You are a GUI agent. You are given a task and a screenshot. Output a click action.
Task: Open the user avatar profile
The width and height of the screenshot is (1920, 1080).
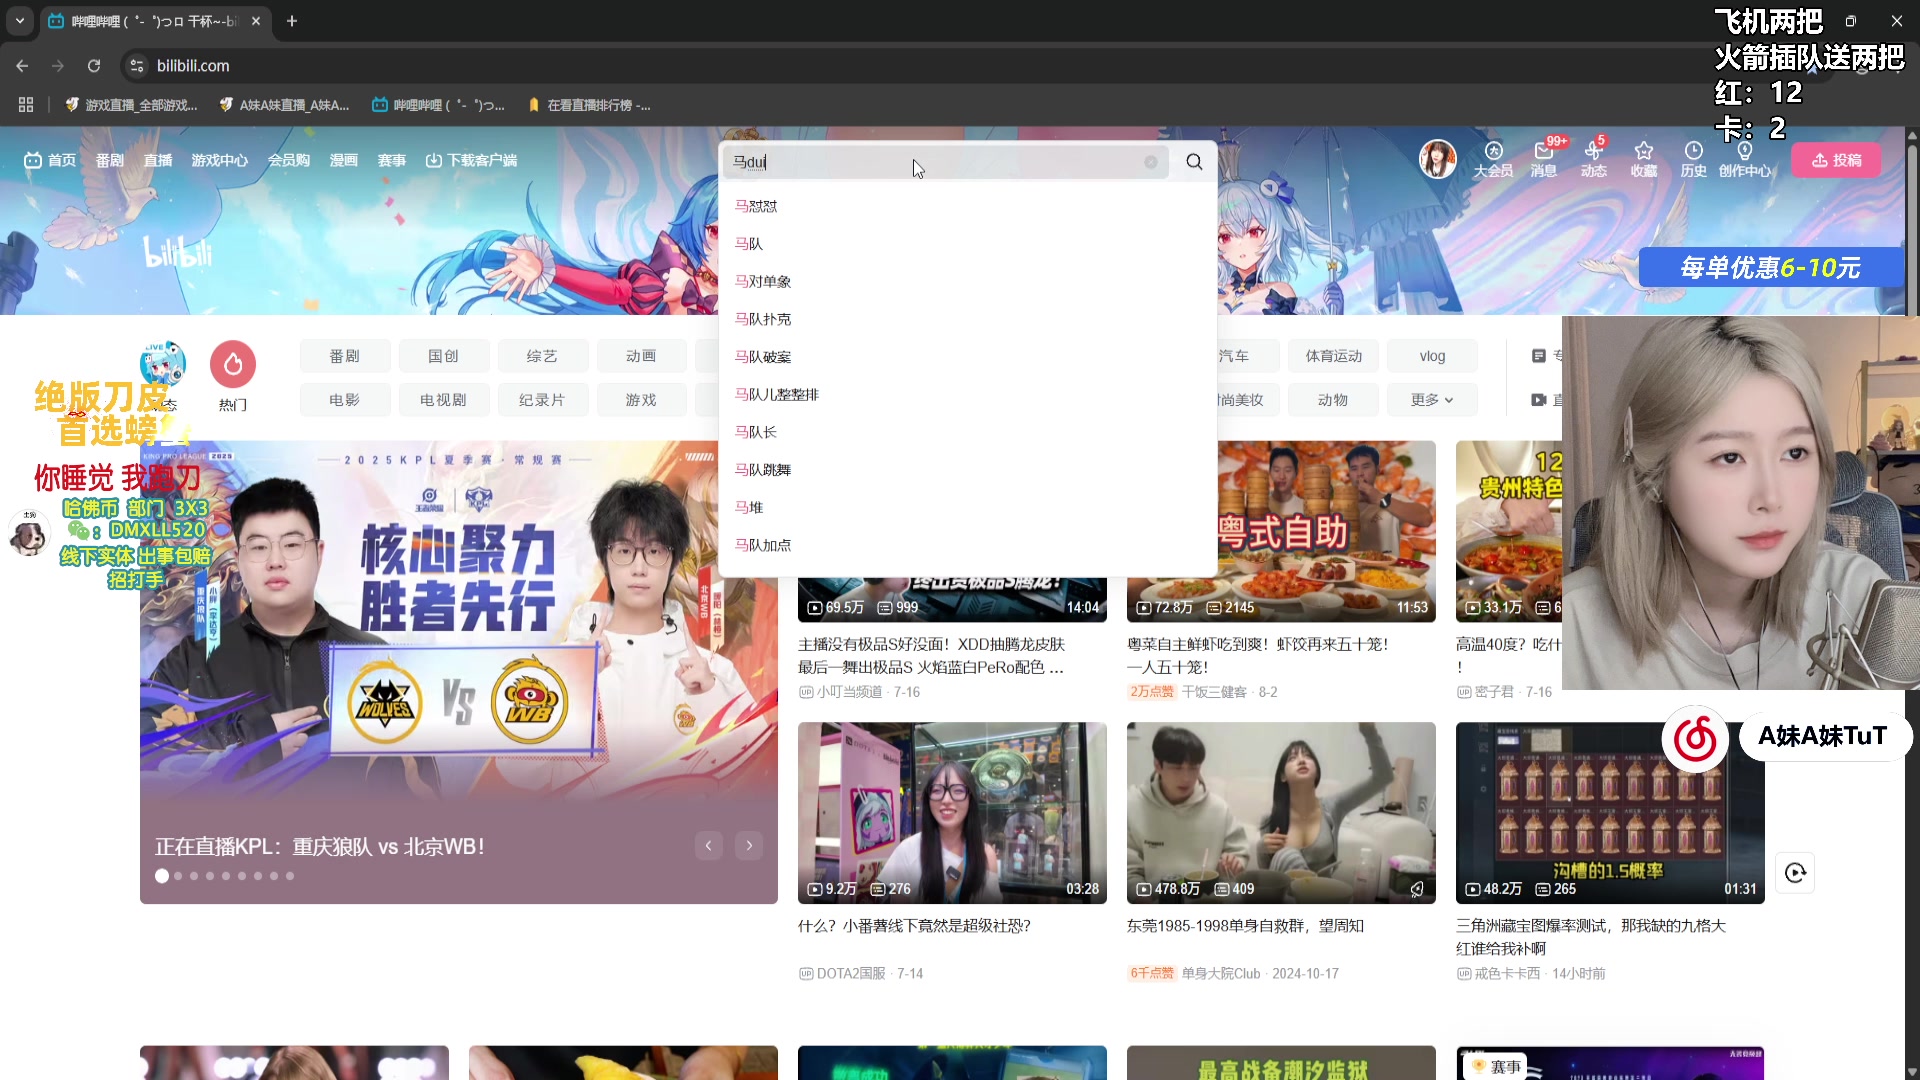(x=1438, y=159)
